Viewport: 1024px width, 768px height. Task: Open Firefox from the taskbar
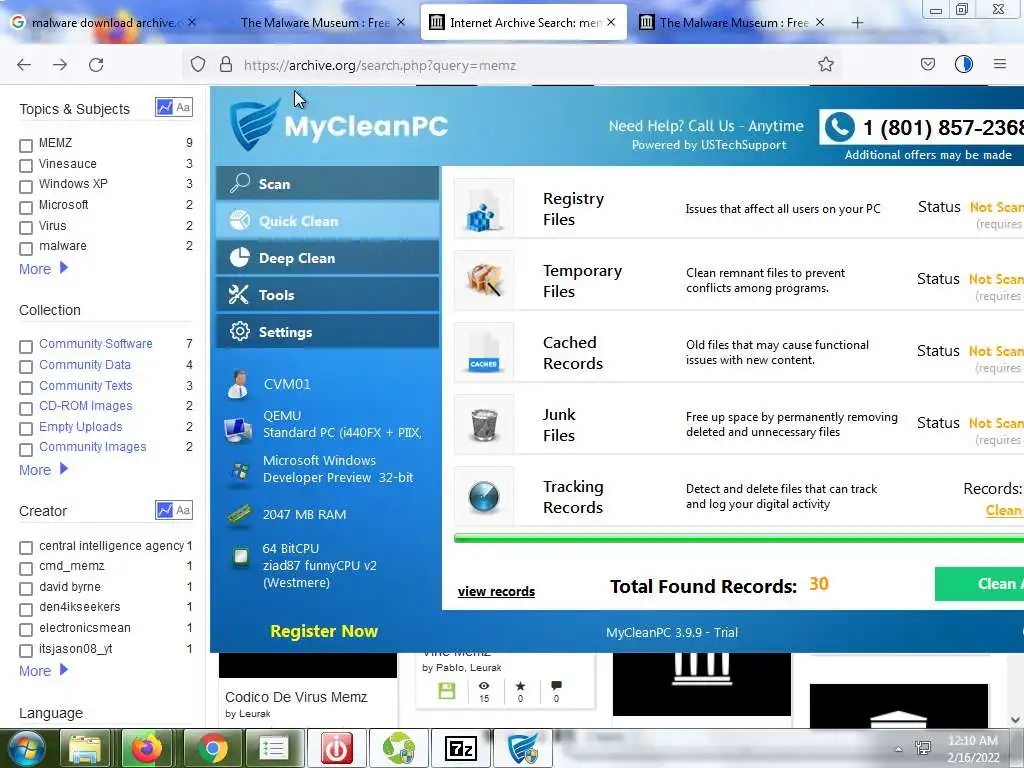(x=146, y=748)
